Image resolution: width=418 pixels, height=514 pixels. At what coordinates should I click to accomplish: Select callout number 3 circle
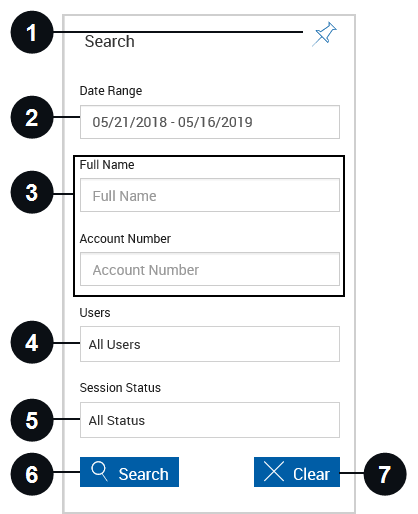click(x=32, y=192)
